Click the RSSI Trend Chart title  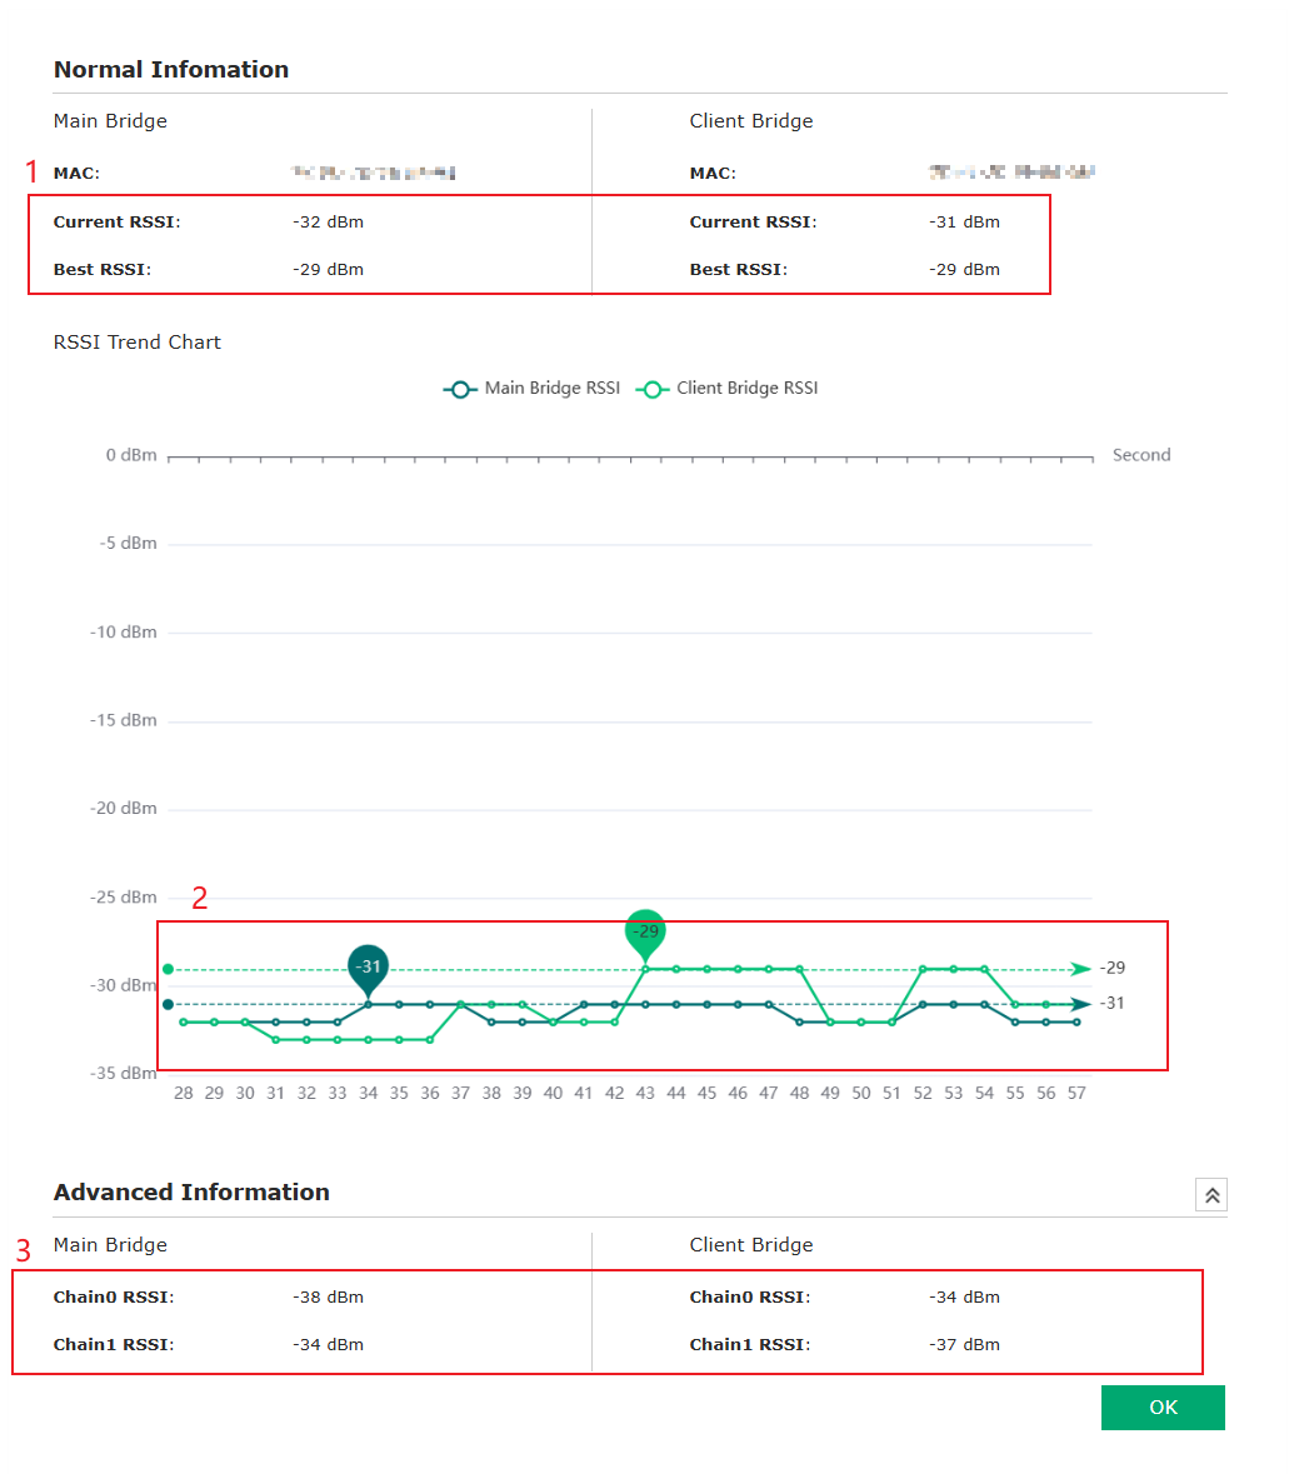[x=137, y=342]
